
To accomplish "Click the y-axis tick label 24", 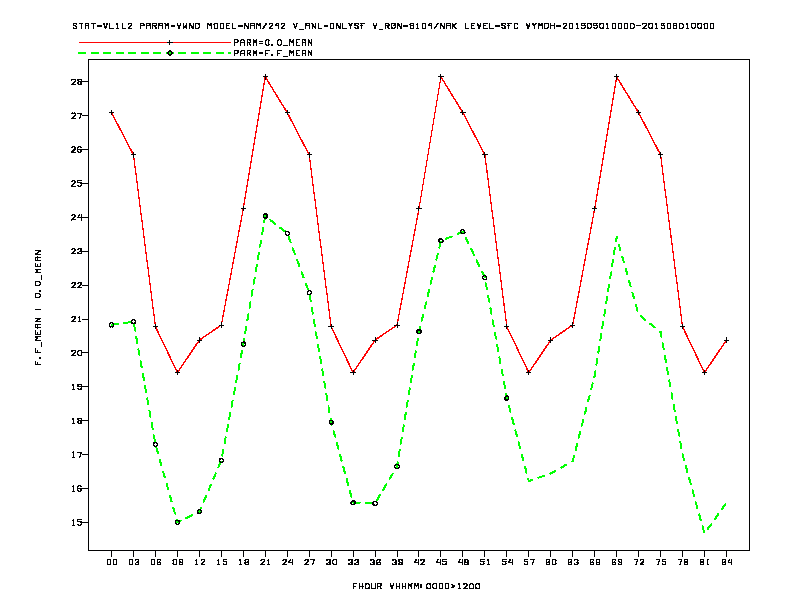I will click(76, 217).
